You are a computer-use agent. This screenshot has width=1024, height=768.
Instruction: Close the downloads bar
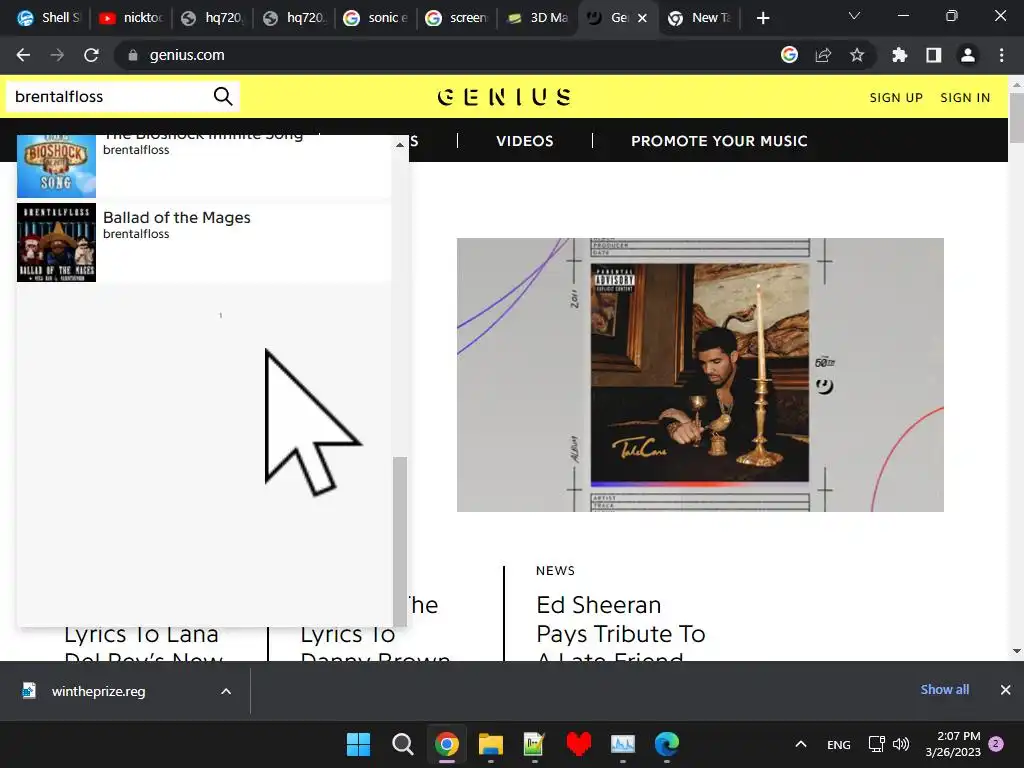(x=1005, y=690)
